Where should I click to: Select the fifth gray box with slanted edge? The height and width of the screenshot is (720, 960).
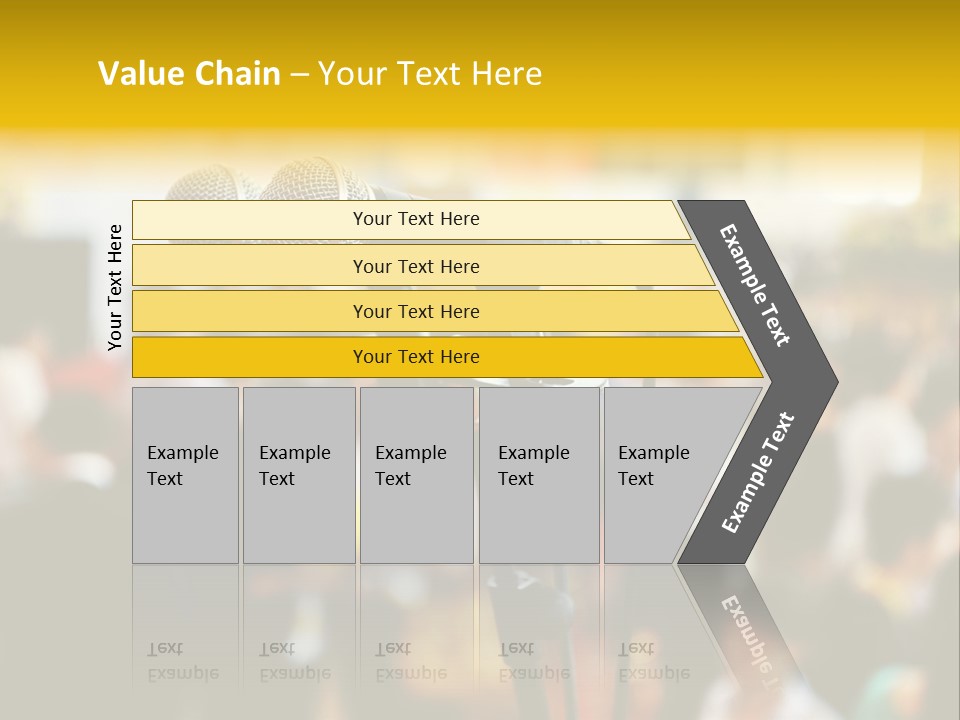[660, 474]
